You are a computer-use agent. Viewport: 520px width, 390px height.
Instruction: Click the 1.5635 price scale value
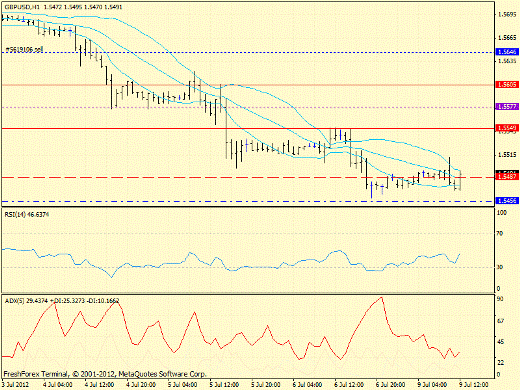pos(507,61)
